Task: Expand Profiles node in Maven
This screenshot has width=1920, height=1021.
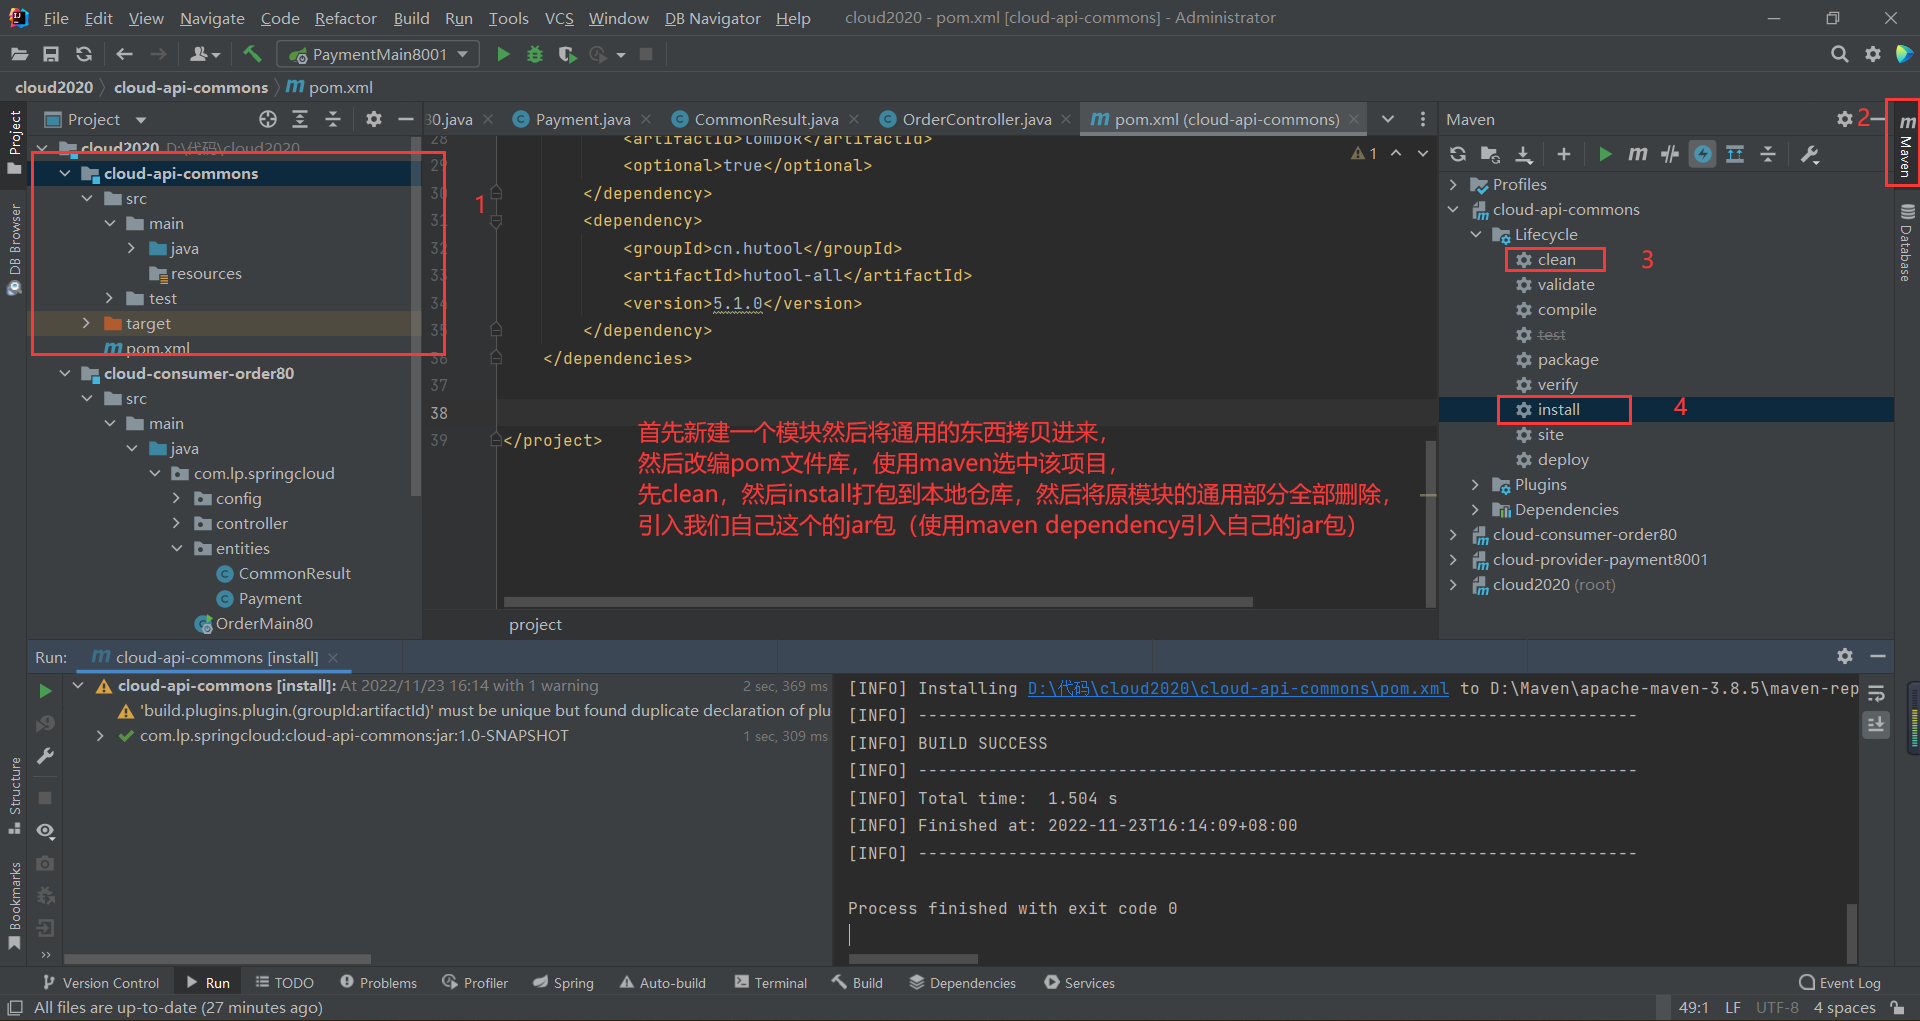Action: (1454, 185)
